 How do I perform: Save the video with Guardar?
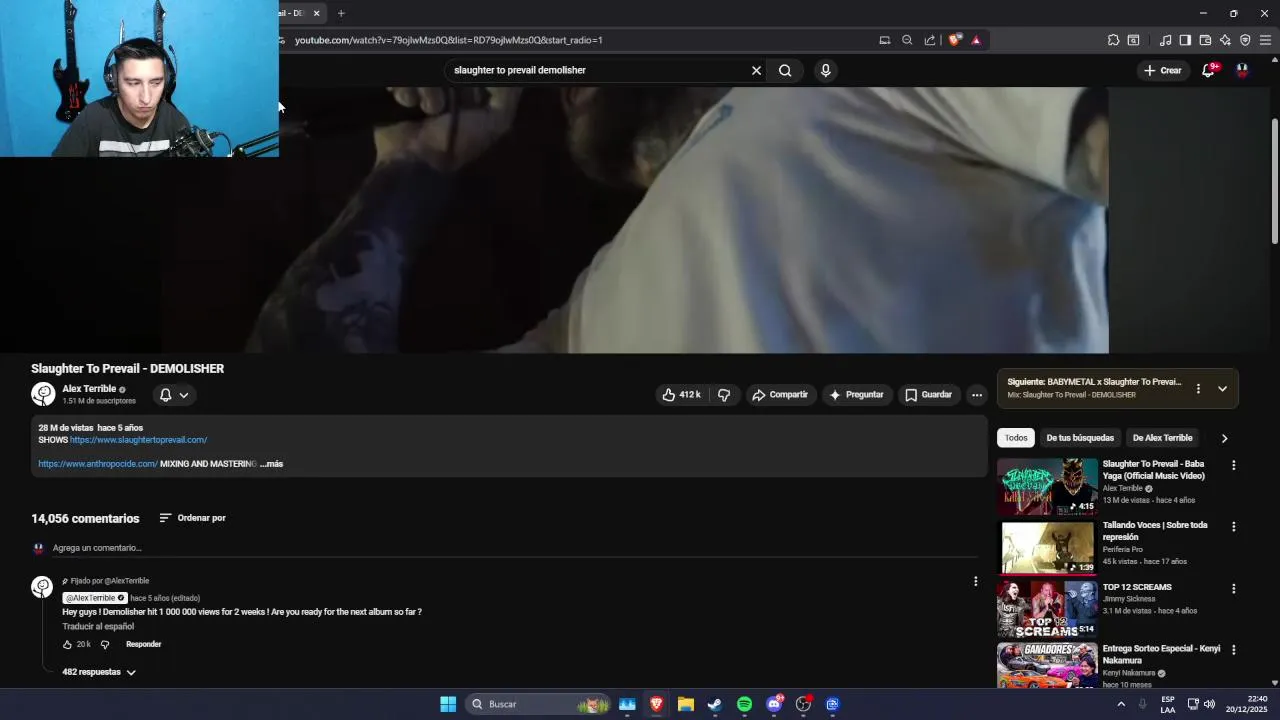click(928, 395)
